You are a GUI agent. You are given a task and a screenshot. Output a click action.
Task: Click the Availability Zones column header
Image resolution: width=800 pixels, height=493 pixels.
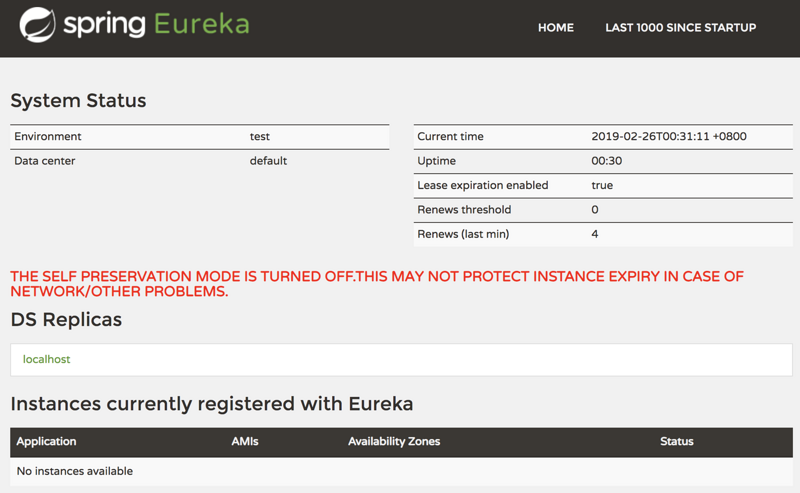(394, 441)
